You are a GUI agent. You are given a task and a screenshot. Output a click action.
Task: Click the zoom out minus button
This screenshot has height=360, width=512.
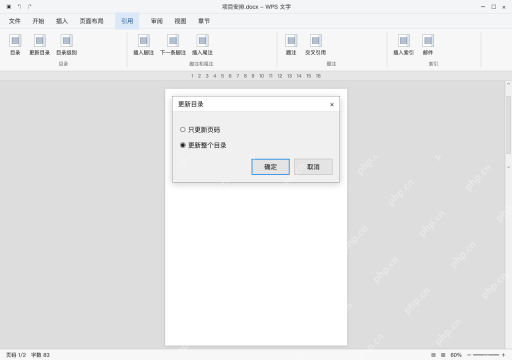click(469, 355)
